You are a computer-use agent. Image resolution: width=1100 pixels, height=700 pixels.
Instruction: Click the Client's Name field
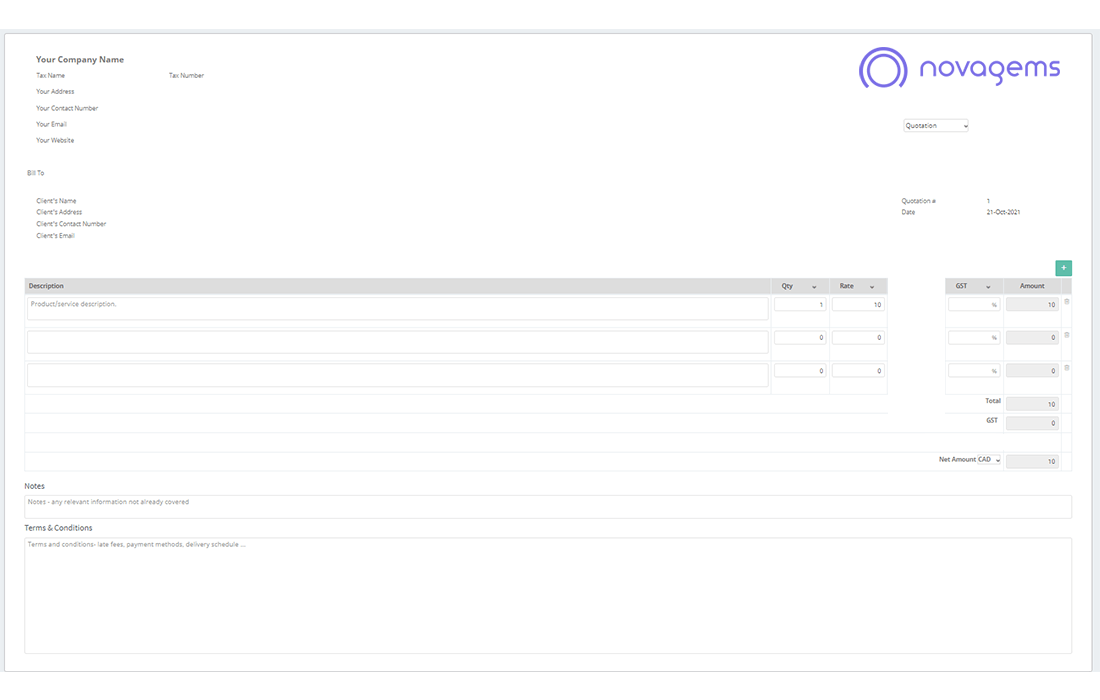[56, 201]
